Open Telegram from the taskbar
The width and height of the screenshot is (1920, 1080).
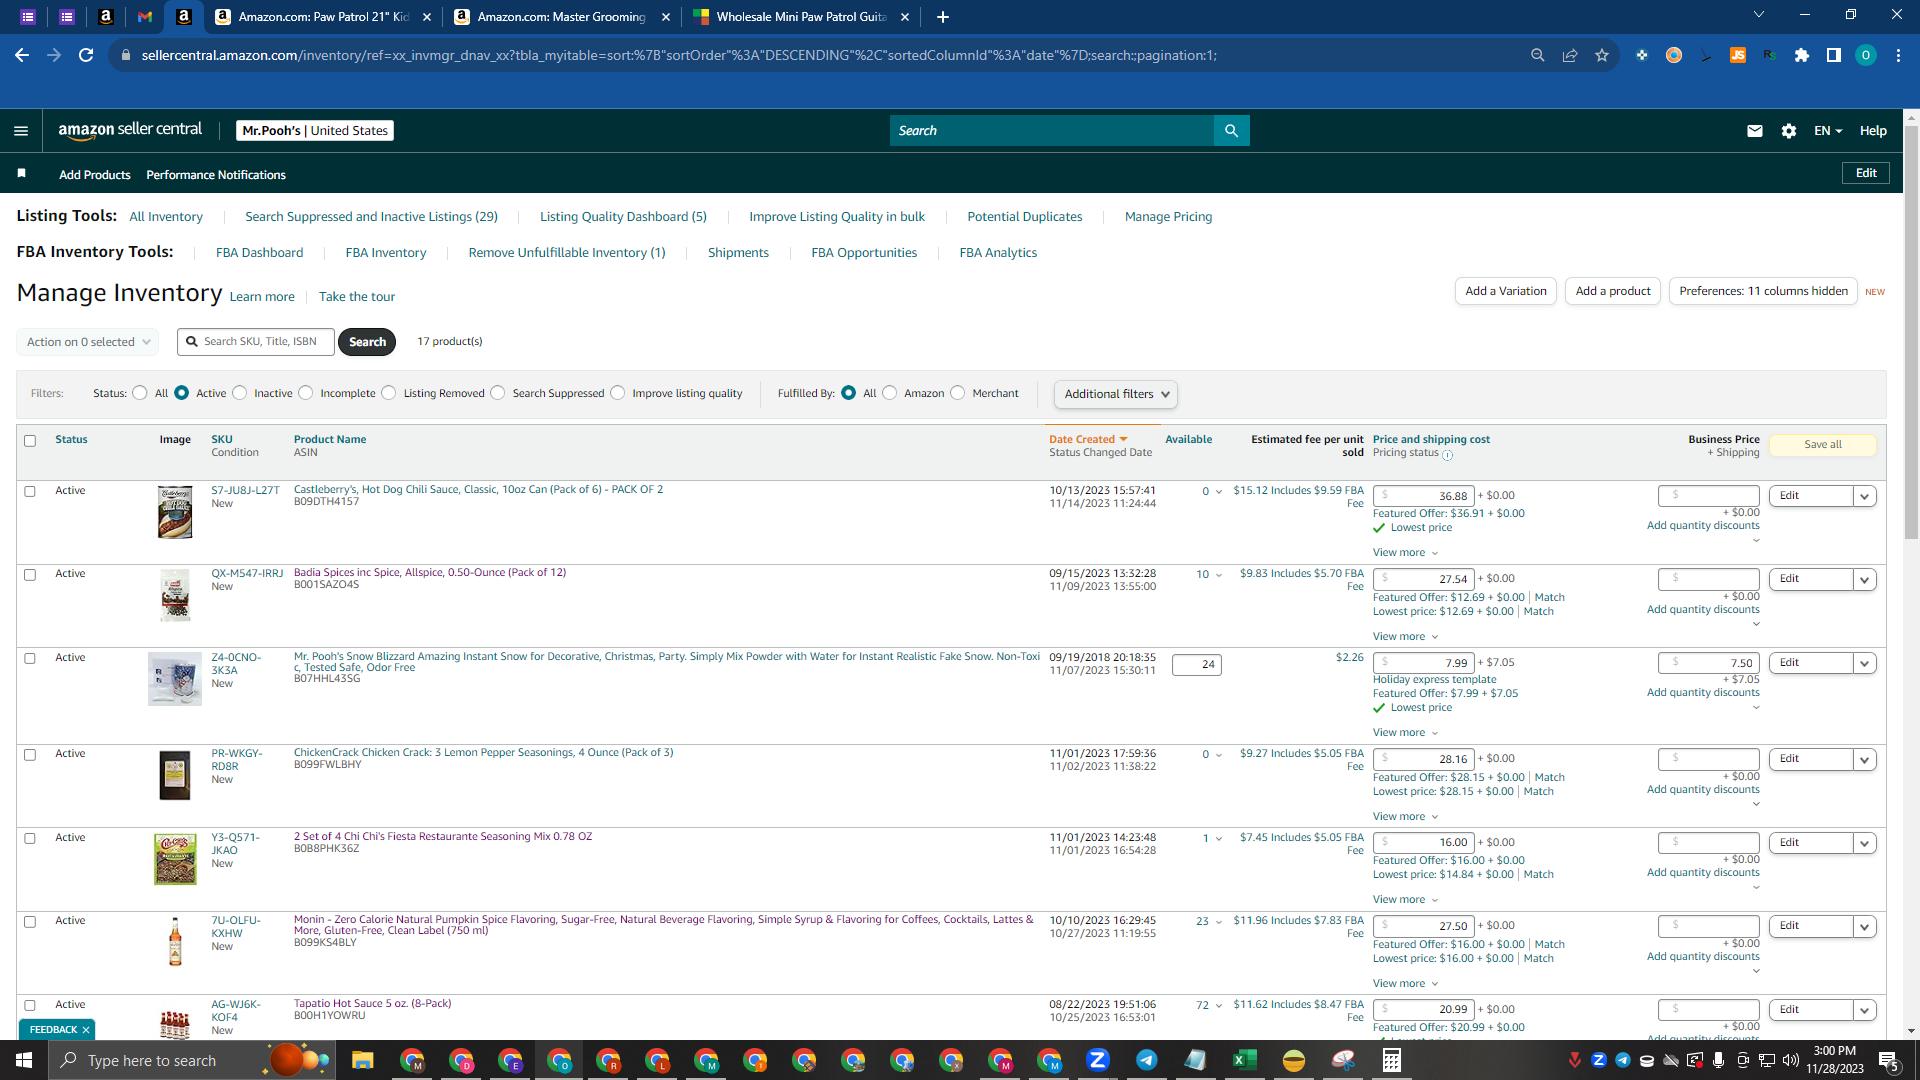[1147, 1060]
